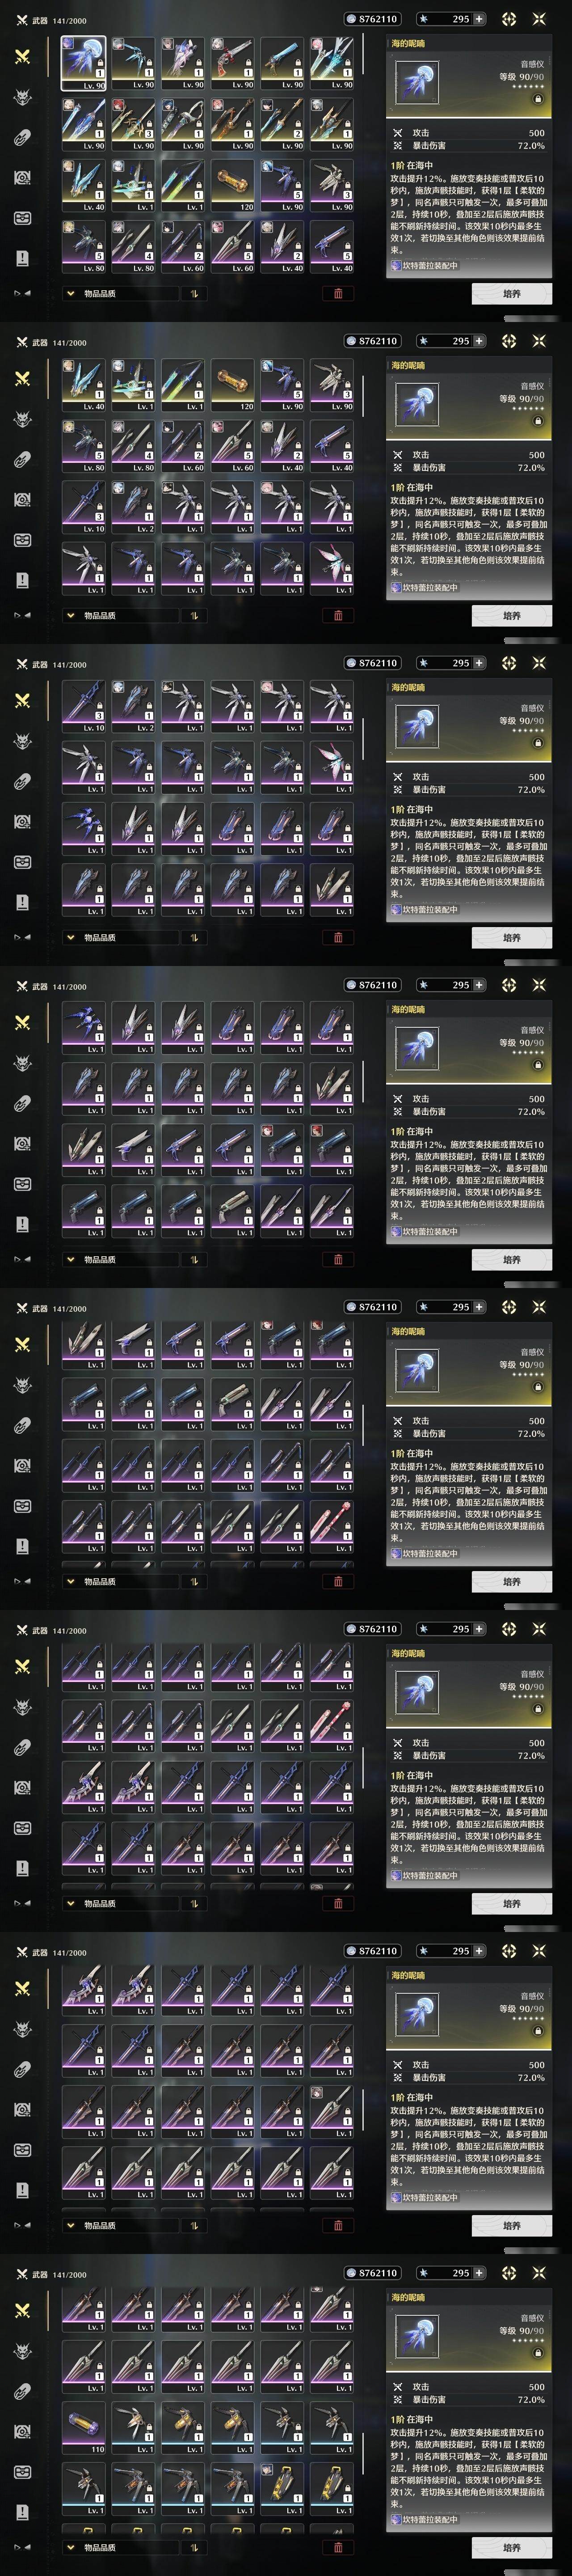Open the crossed-swords weapons category in the sidebar
Image resolution: width=572 pixels, height=2576 pixels.
tap(22, 57)
